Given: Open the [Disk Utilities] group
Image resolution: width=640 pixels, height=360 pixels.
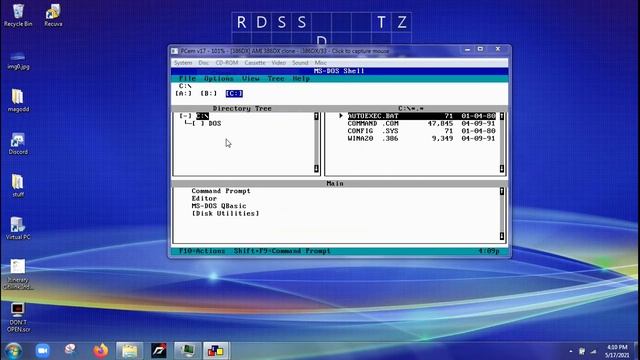Looking at the screenshot, I should pyautogui.click(x=225, y=213).
